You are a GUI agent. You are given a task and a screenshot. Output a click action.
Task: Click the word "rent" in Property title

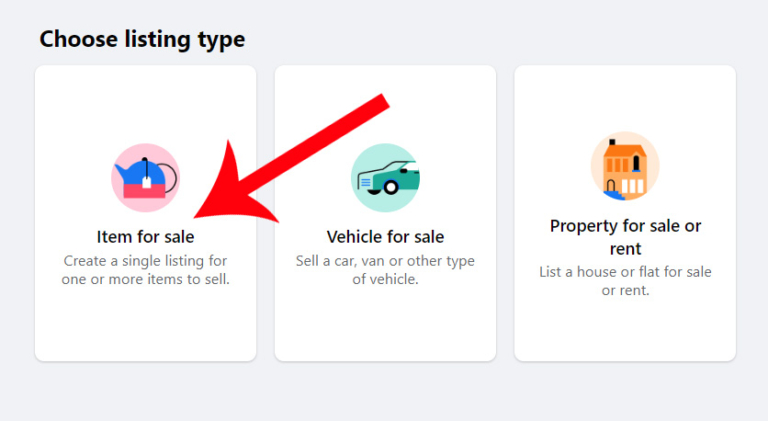tap(625, 248)
